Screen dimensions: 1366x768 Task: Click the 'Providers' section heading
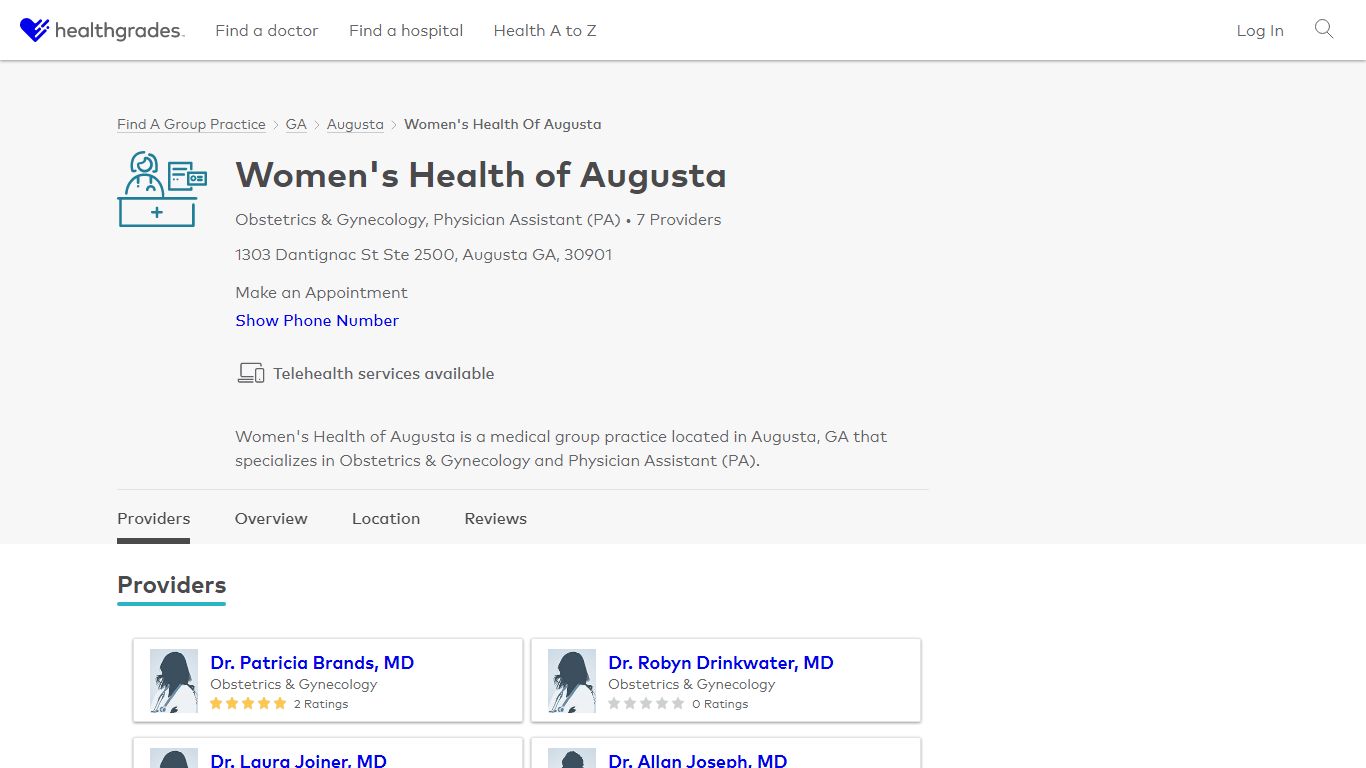(x=172, y=585)
